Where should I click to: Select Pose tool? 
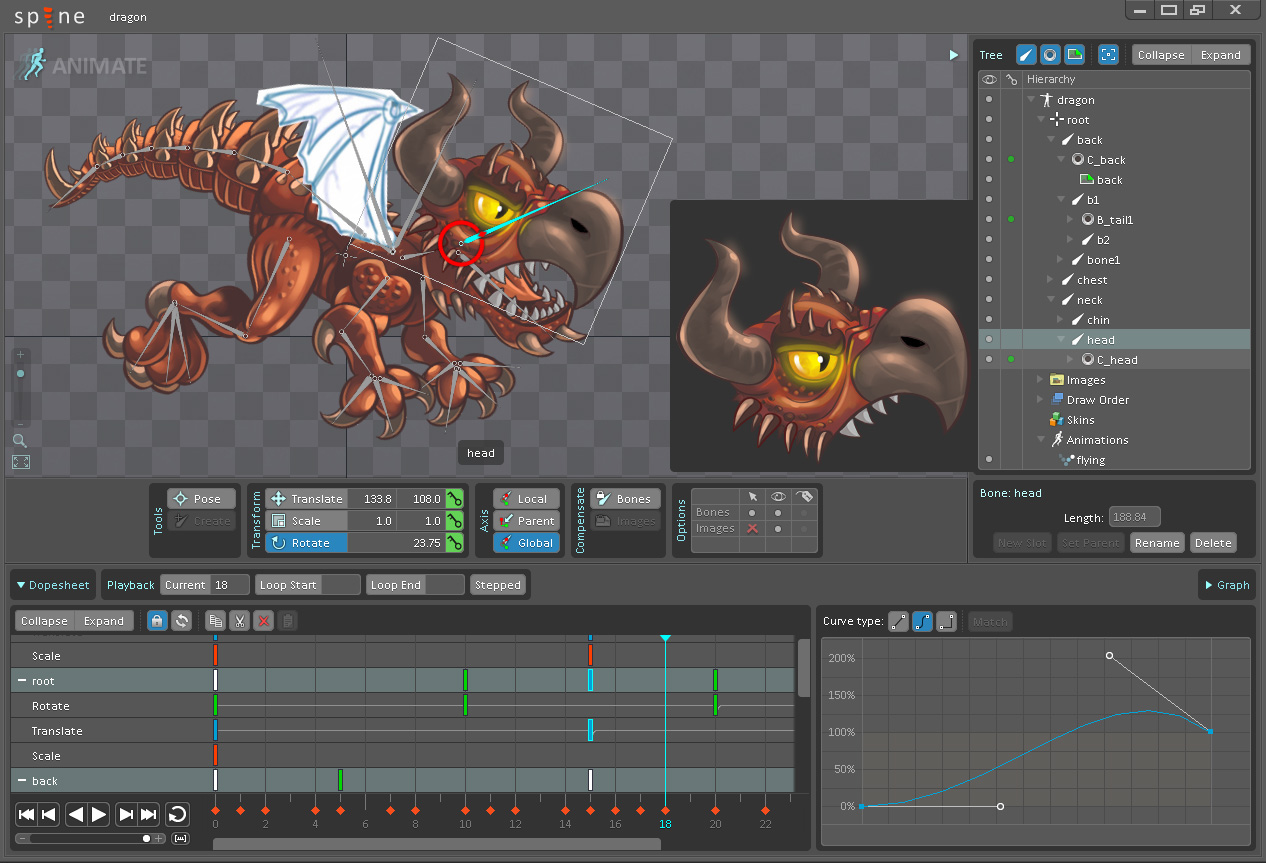(x=201, y=498)
